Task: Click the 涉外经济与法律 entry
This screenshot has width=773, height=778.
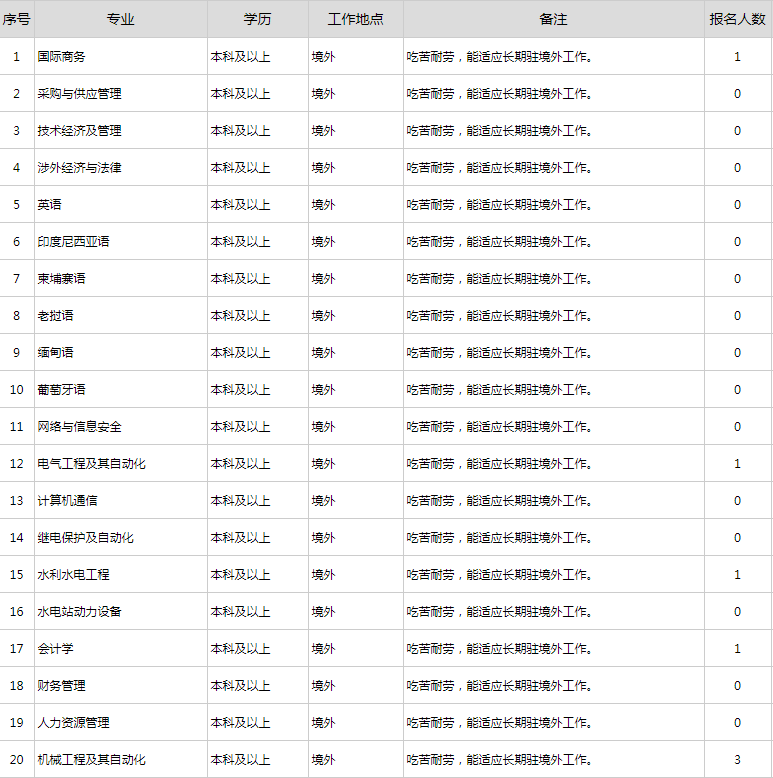Action: coord(79,168)
